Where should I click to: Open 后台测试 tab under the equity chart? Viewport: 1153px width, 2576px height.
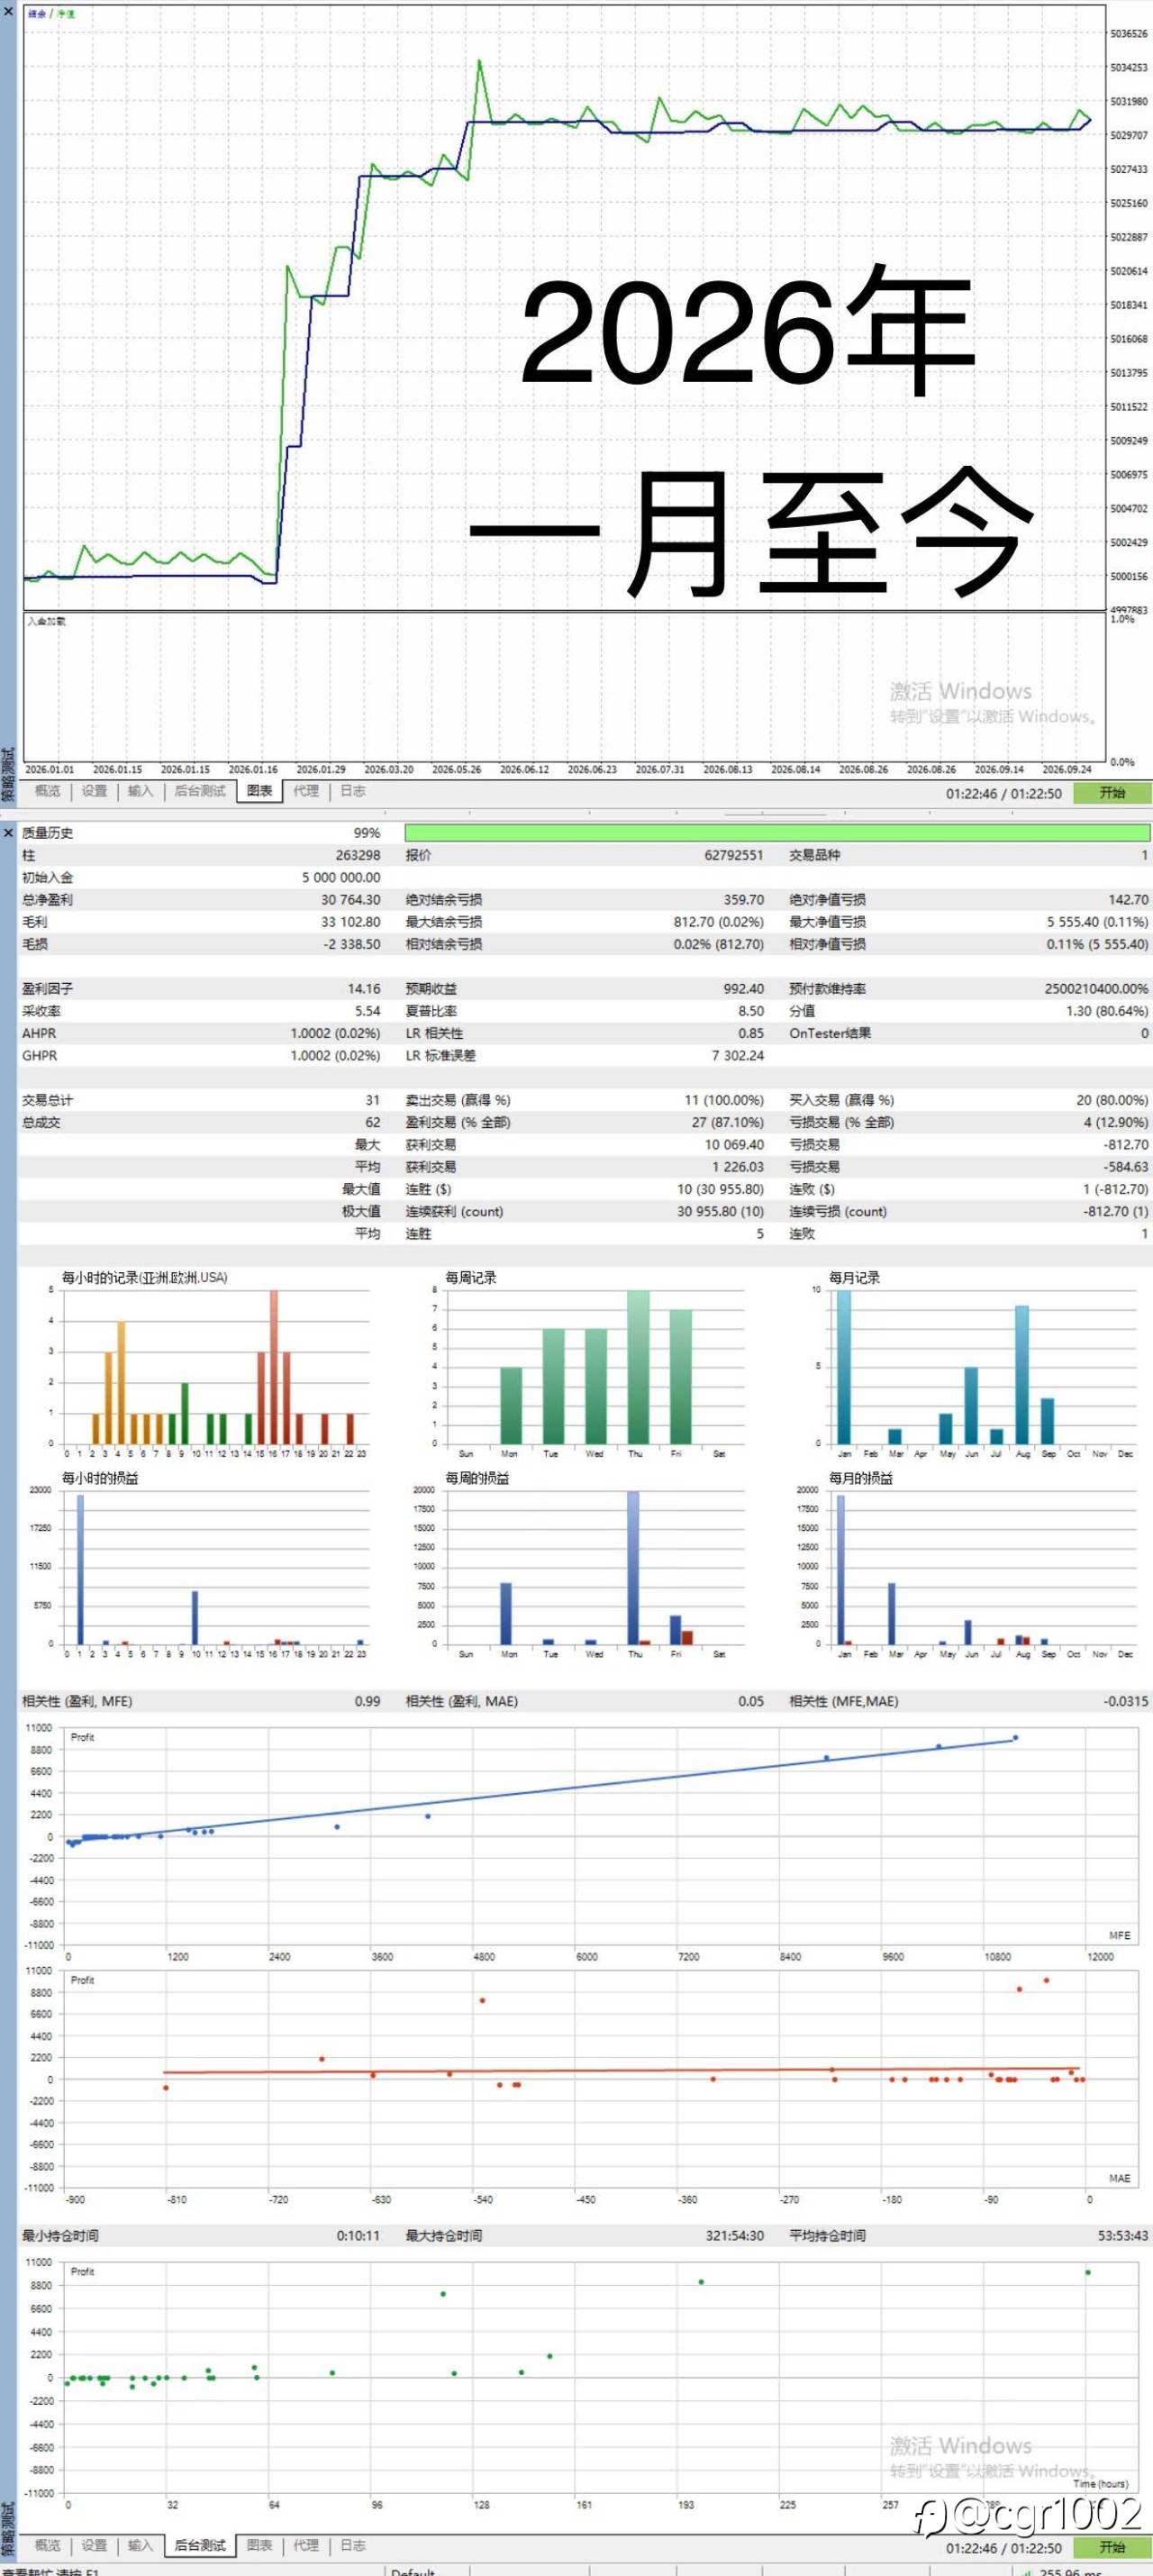(200, 791)
